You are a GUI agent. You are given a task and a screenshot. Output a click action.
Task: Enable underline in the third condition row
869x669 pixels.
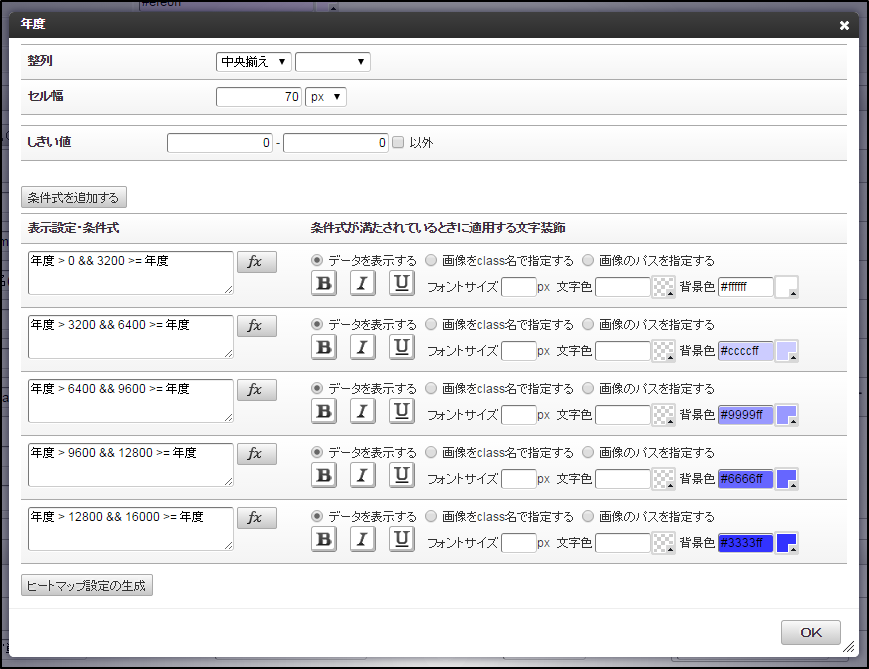pos(401,411)
